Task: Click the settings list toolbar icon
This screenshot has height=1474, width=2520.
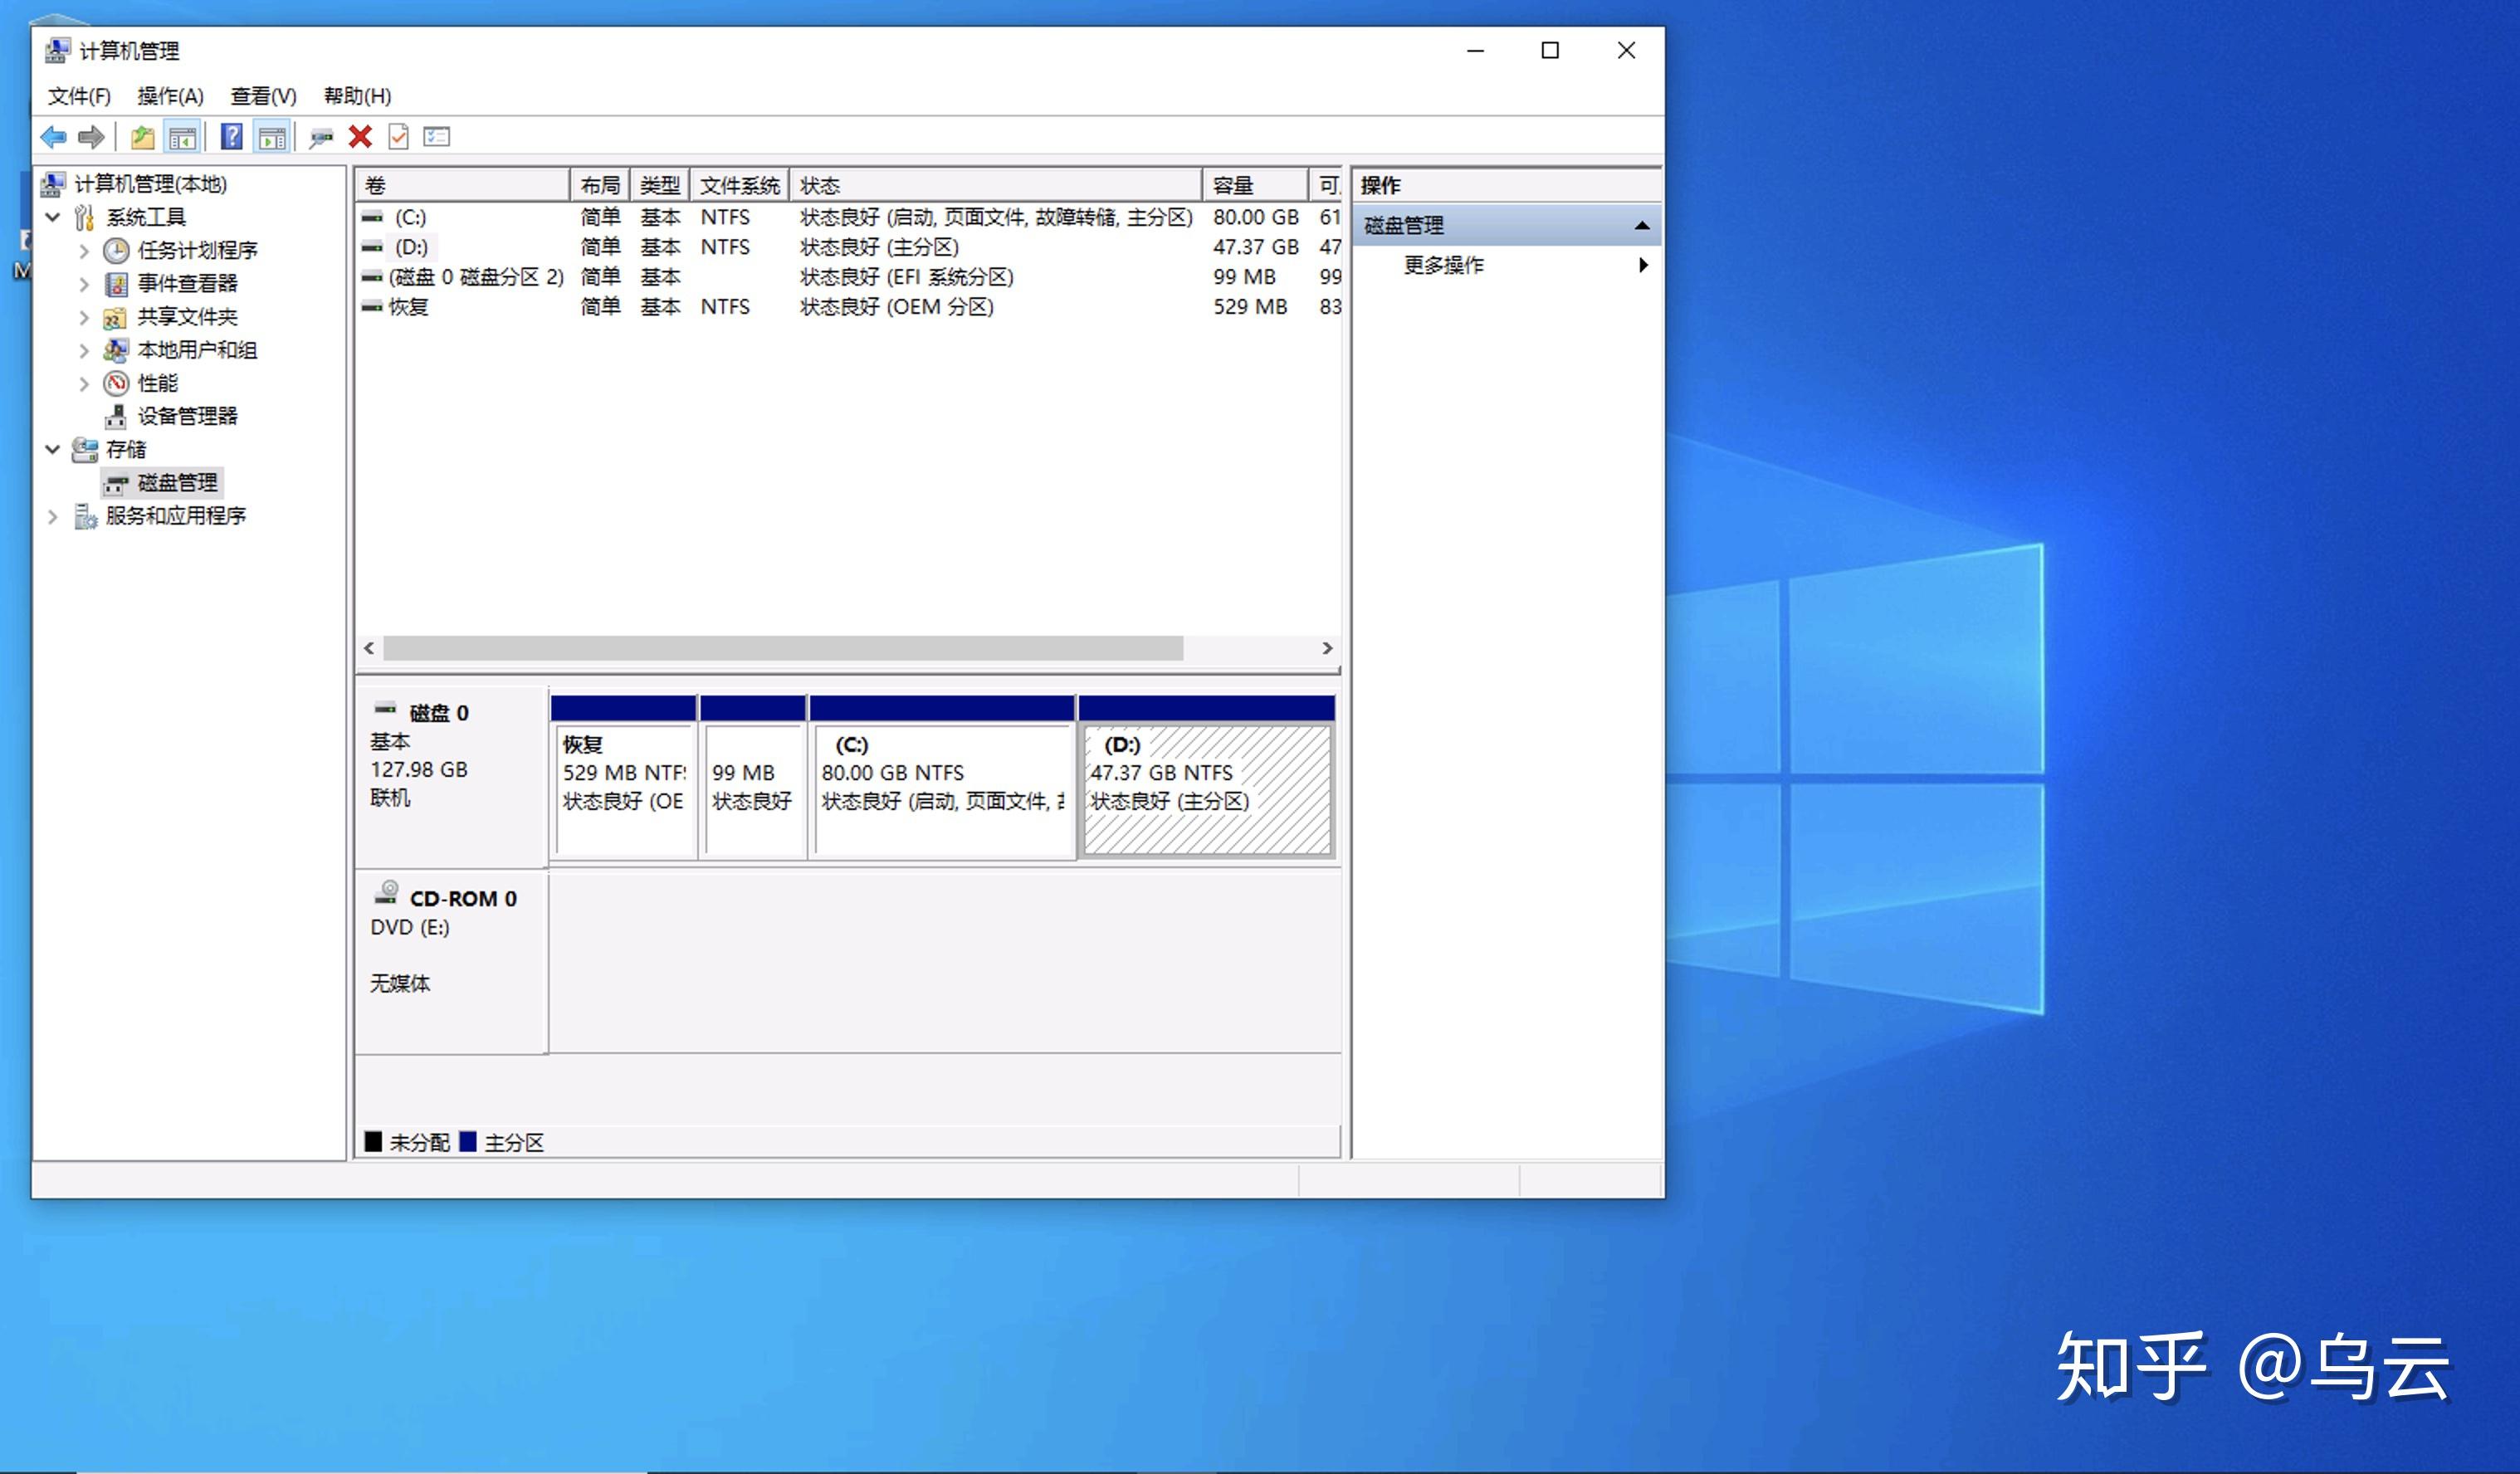Action: 437,137
